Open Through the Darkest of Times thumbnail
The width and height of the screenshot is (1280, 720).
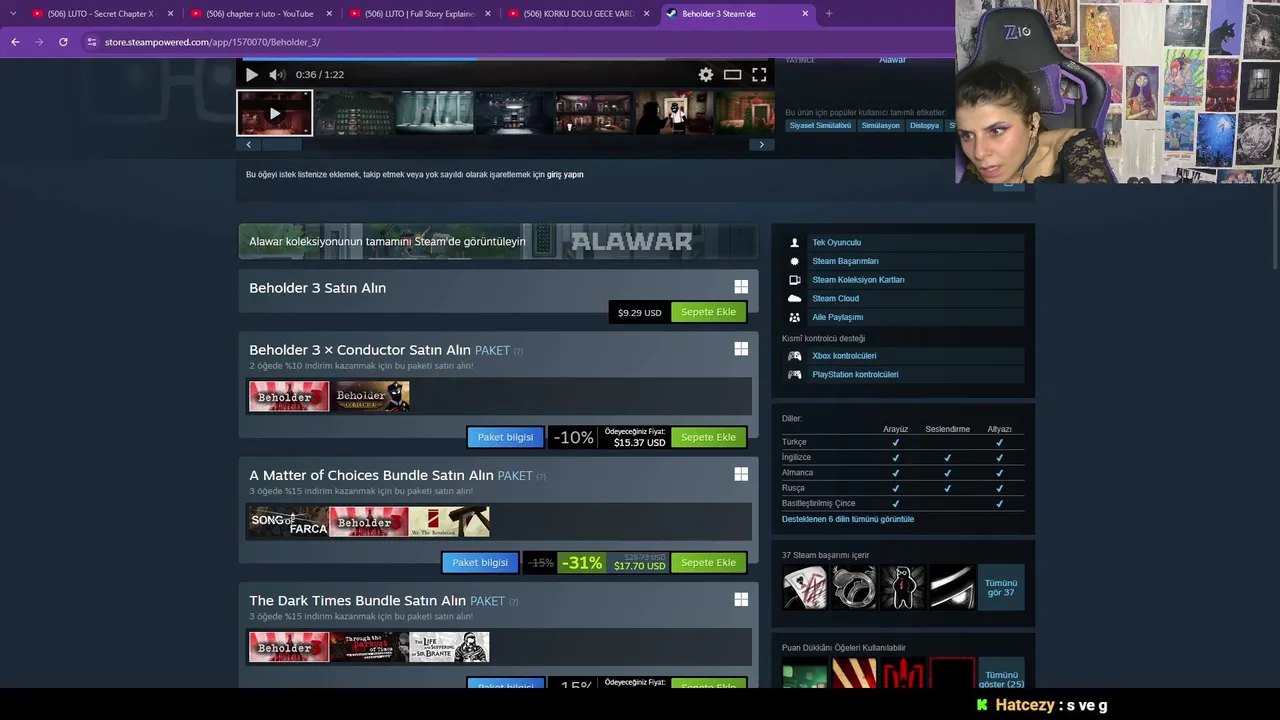point(369,647)
